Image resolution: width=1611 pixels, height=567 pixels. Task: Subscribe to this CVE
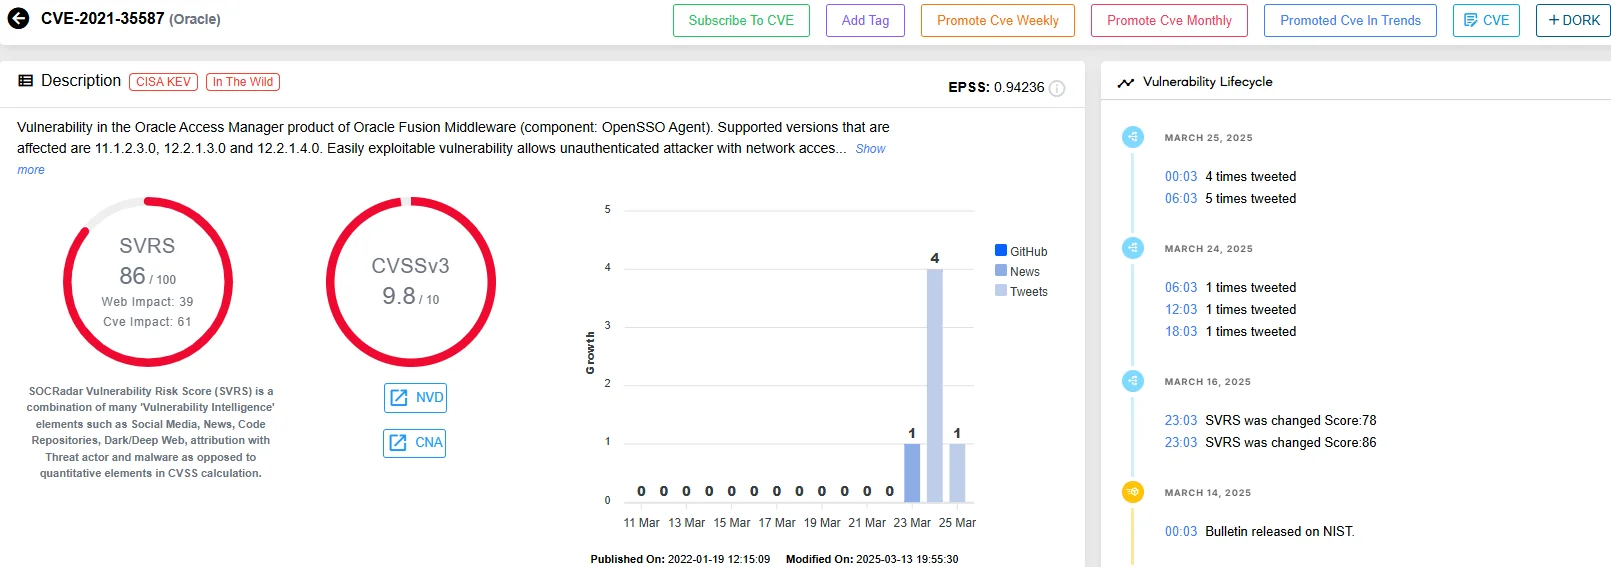[741, 20]
